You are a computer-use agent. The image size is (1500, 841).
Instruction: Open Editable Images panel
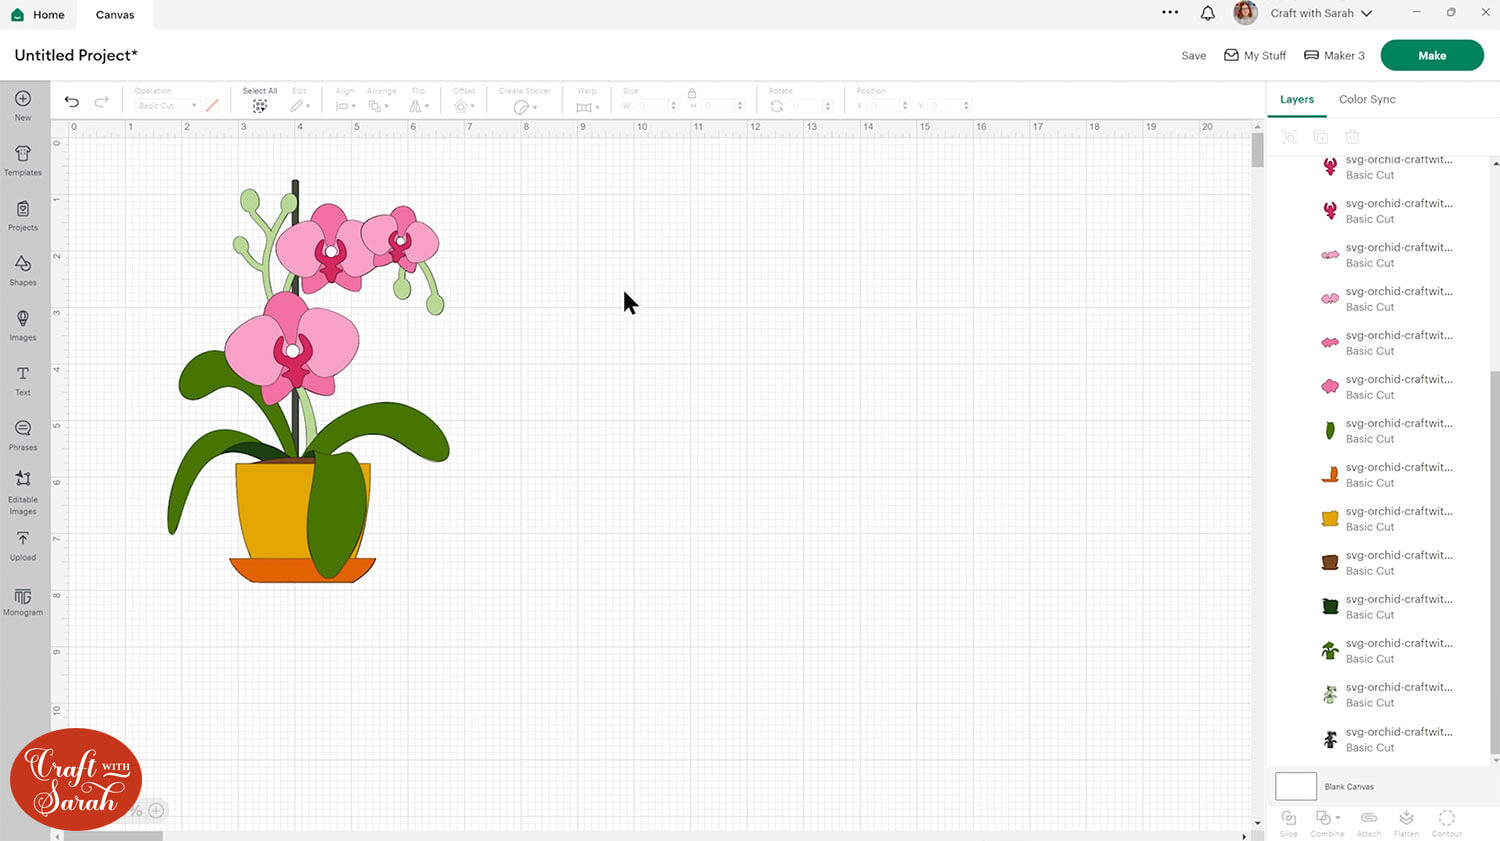pos(23,491)
